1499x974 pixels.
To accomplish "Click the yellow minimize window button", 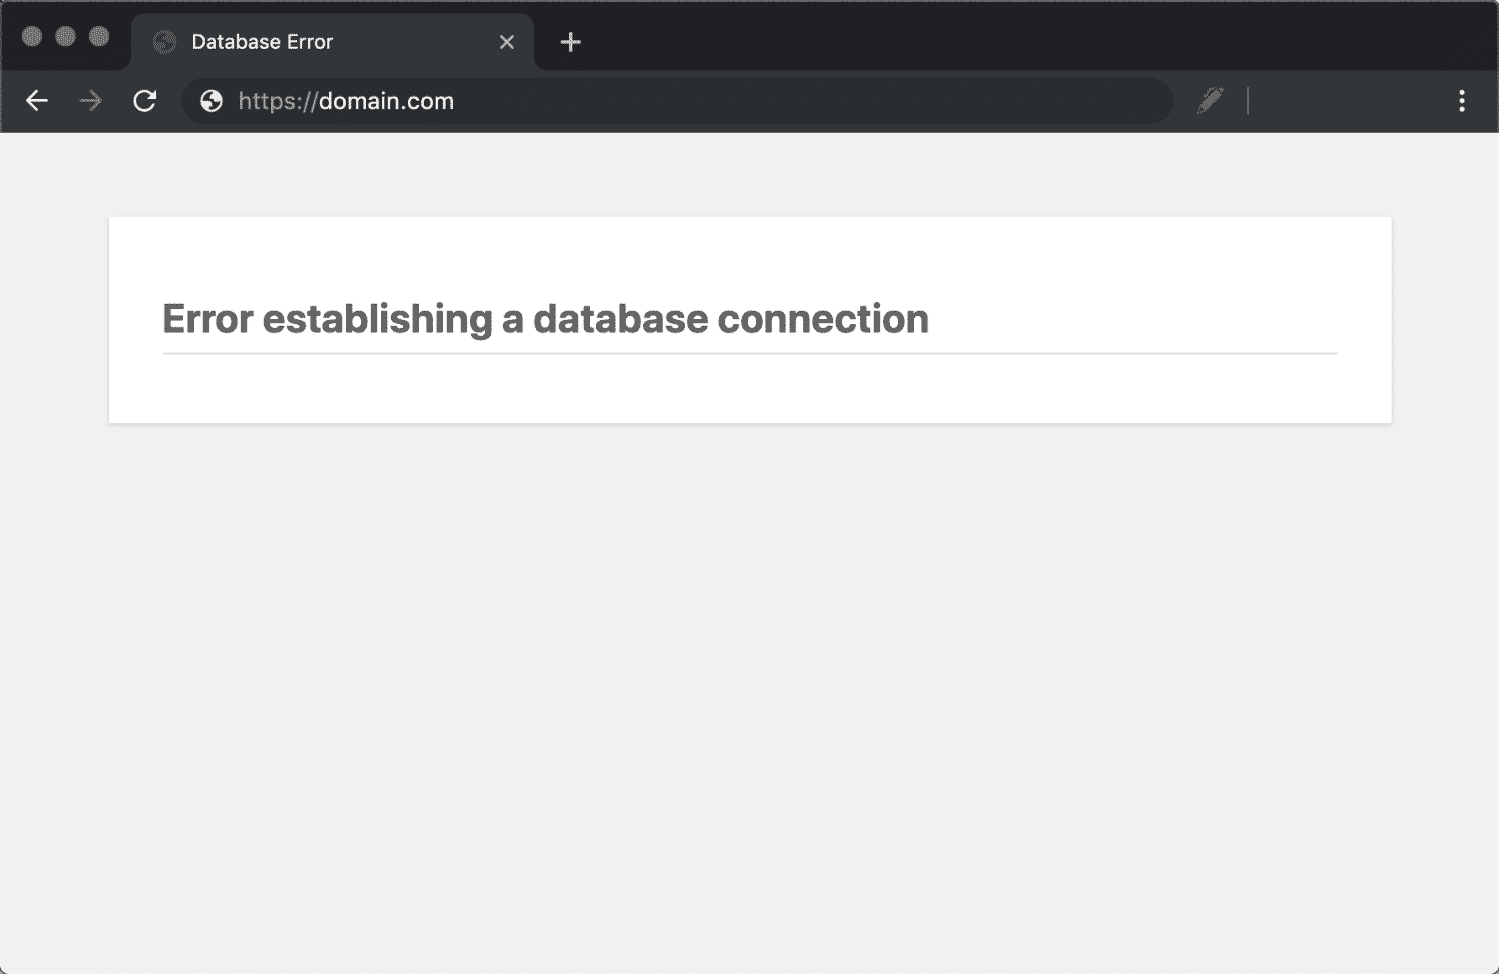I will coord(66,36).
